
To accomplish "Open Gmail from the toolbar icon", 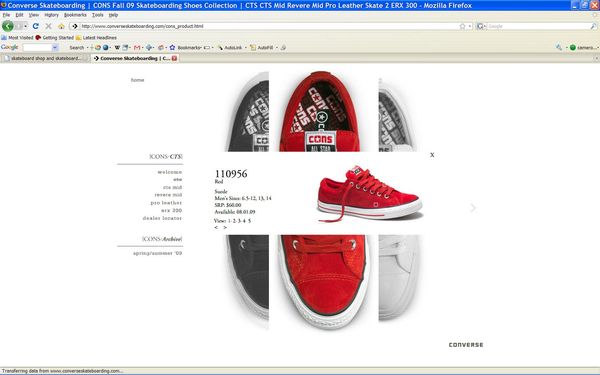I will tap(137, 47).
